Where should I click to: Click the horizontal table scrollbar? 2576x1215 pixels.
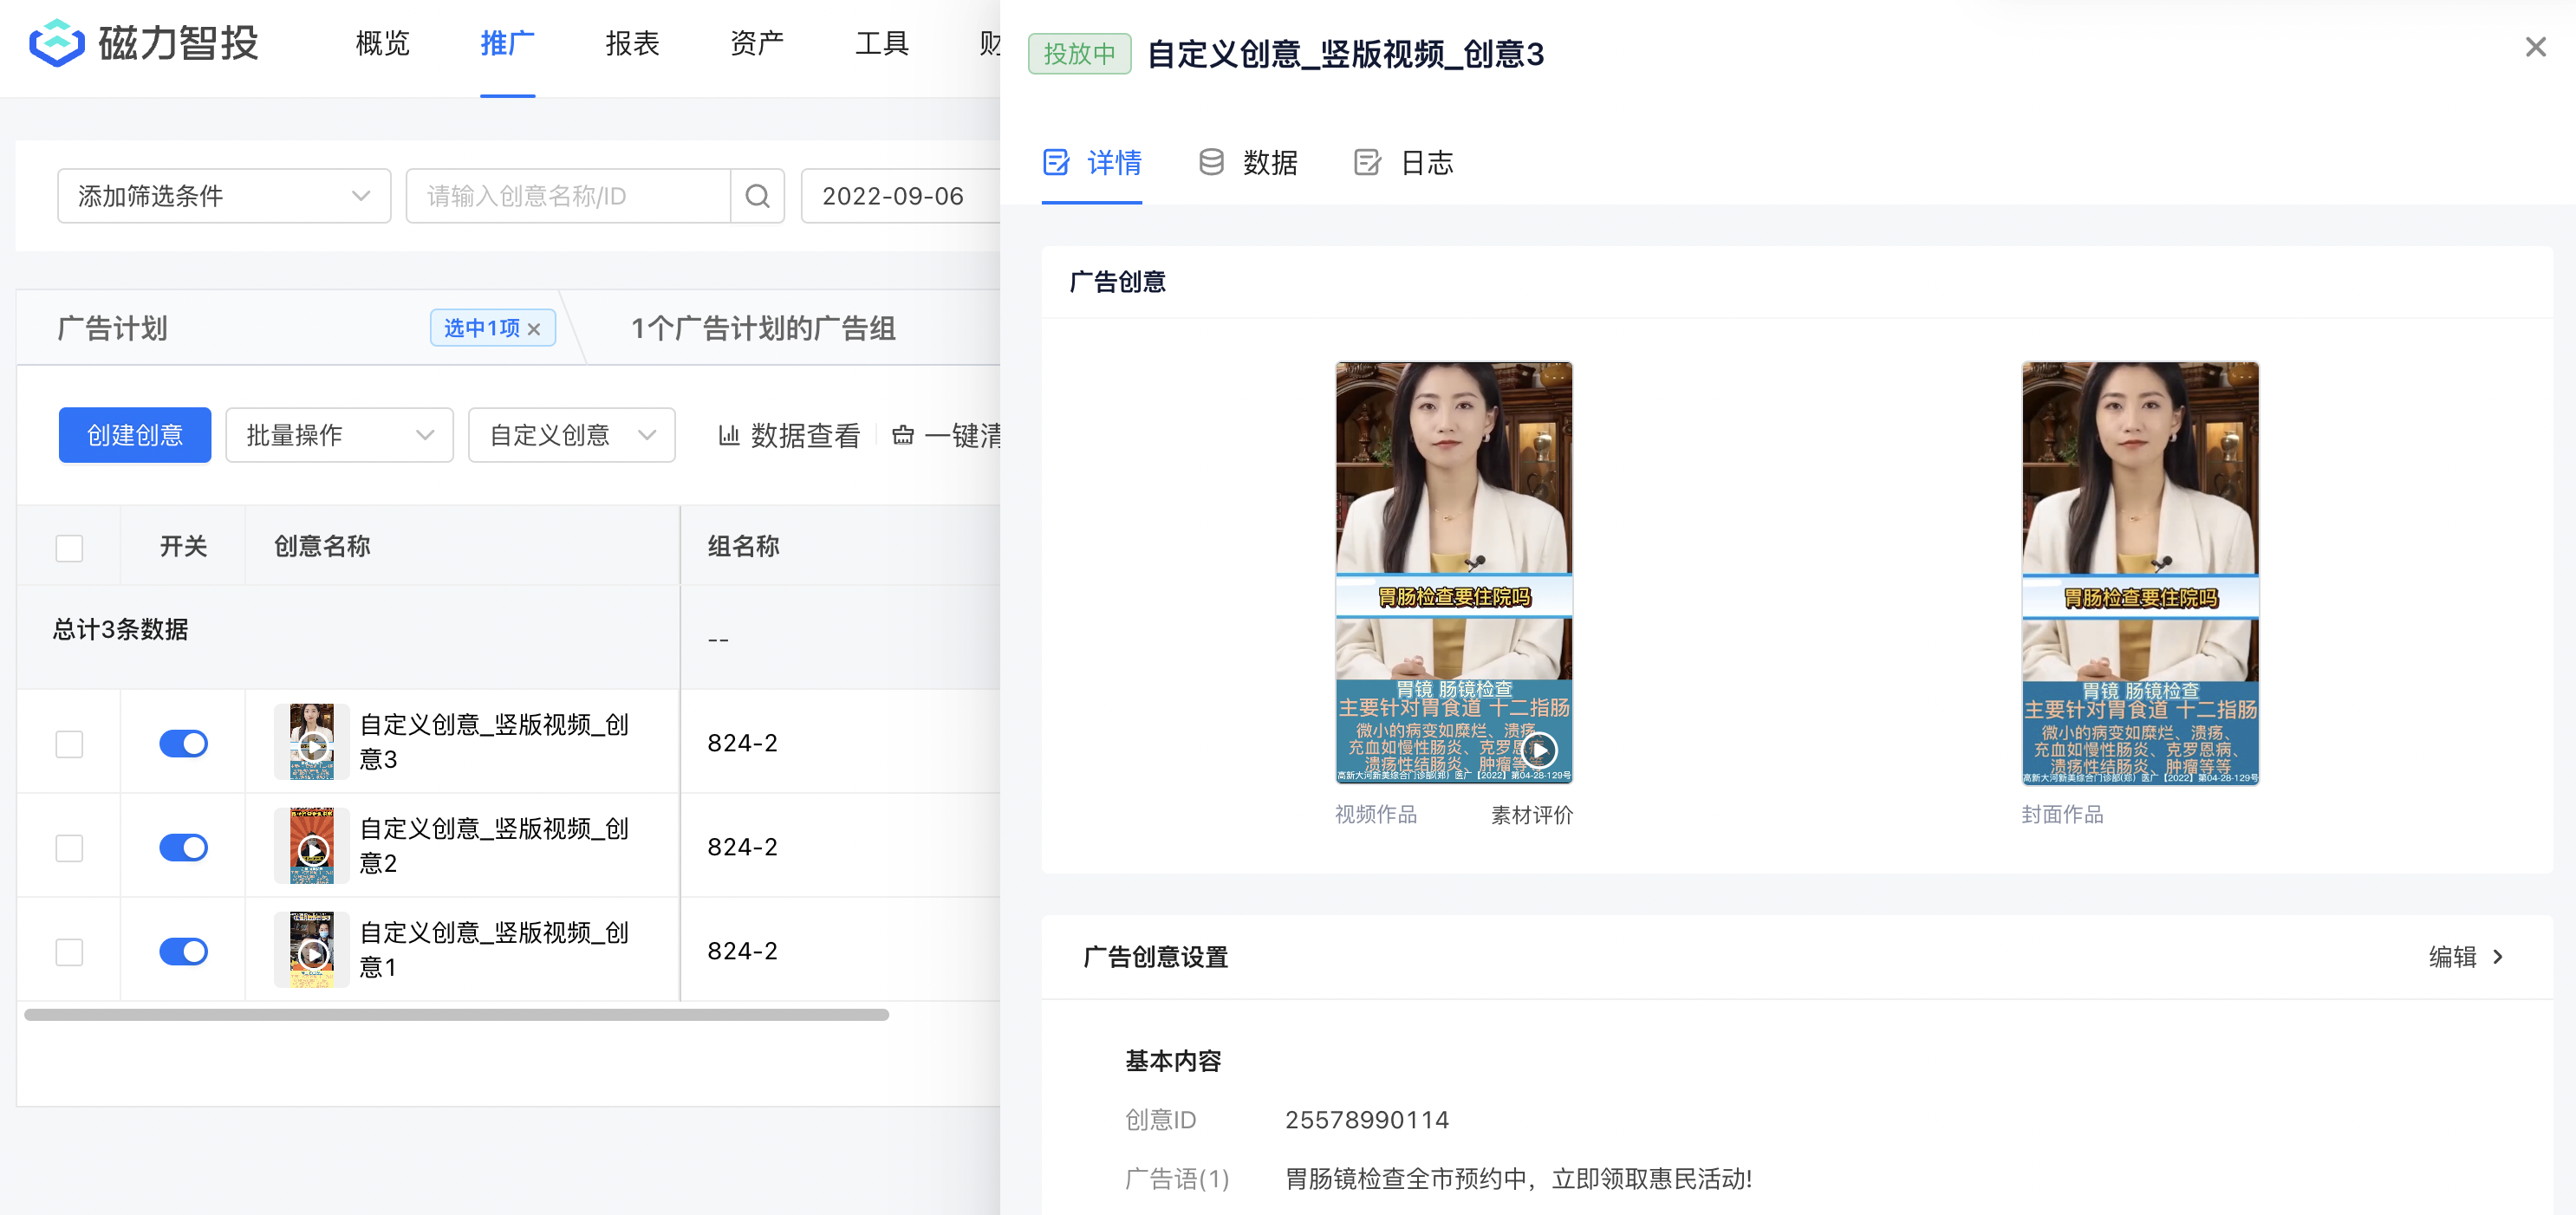tap(456, 1015)
